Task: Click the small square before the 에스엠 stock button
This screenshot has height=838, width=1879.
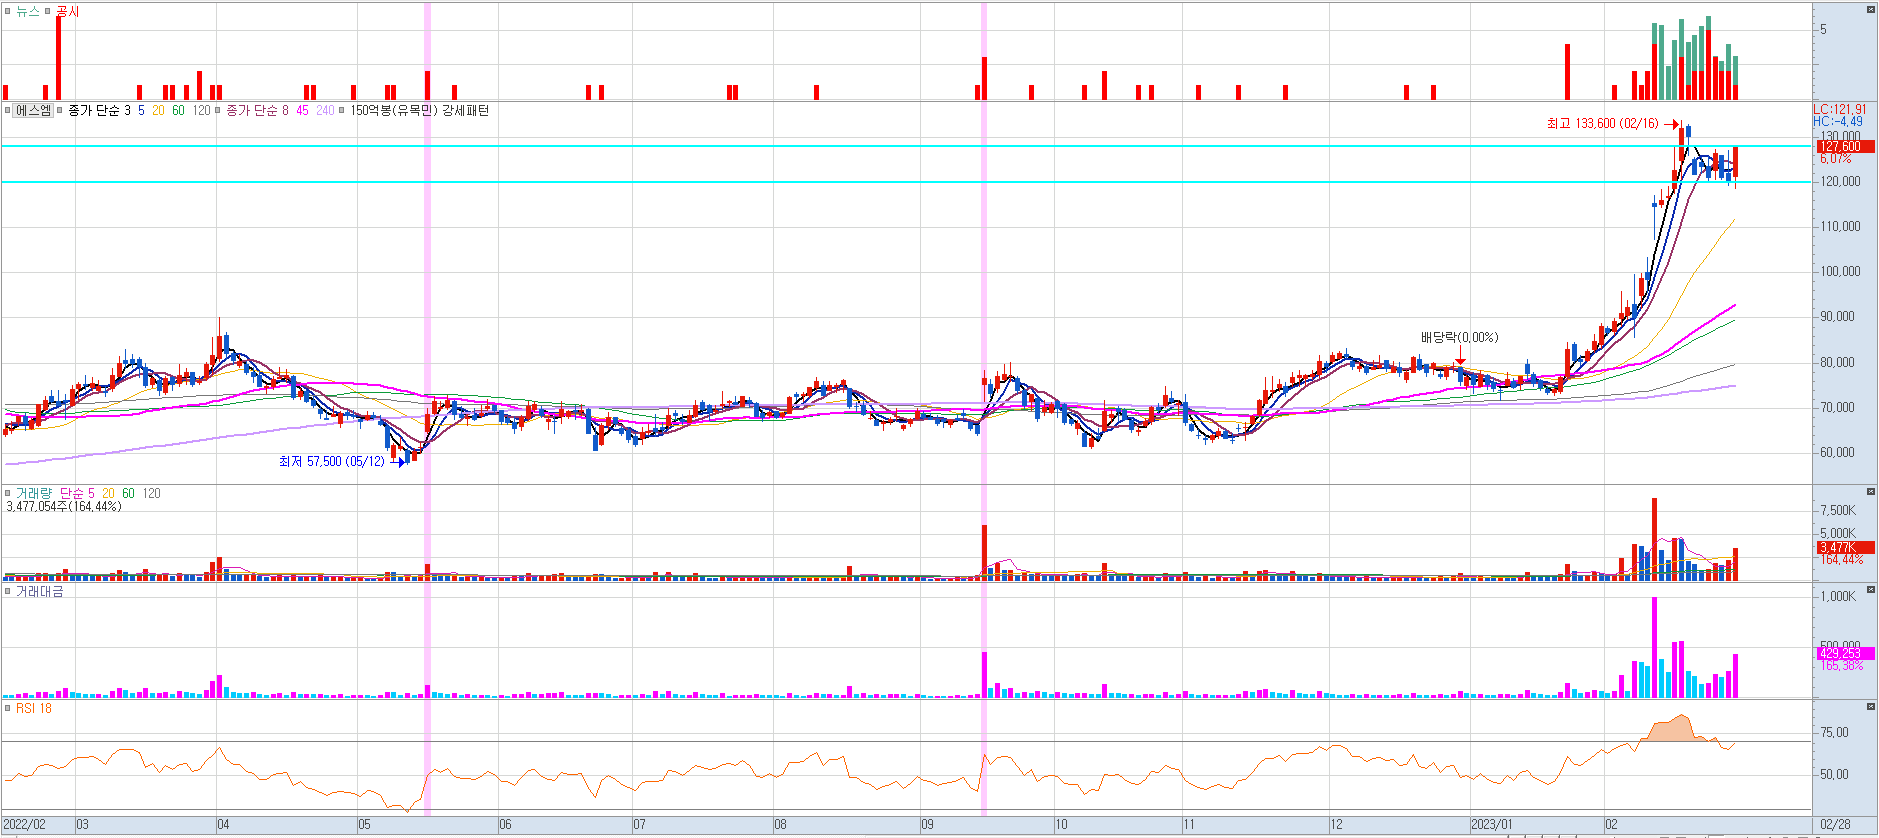Action: click(x=7, y=110)
